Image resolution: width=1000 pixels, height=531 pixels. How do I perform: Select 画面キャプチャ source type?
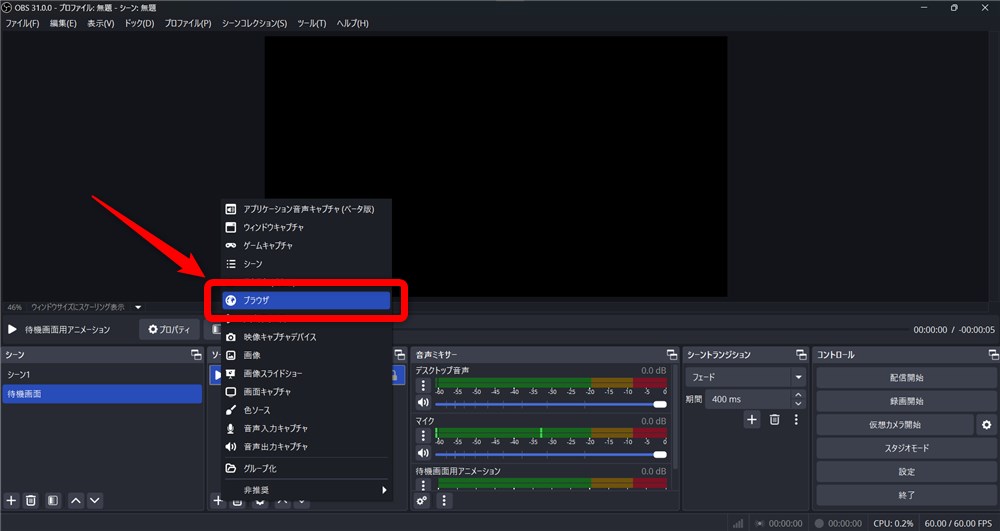point(306,392)
